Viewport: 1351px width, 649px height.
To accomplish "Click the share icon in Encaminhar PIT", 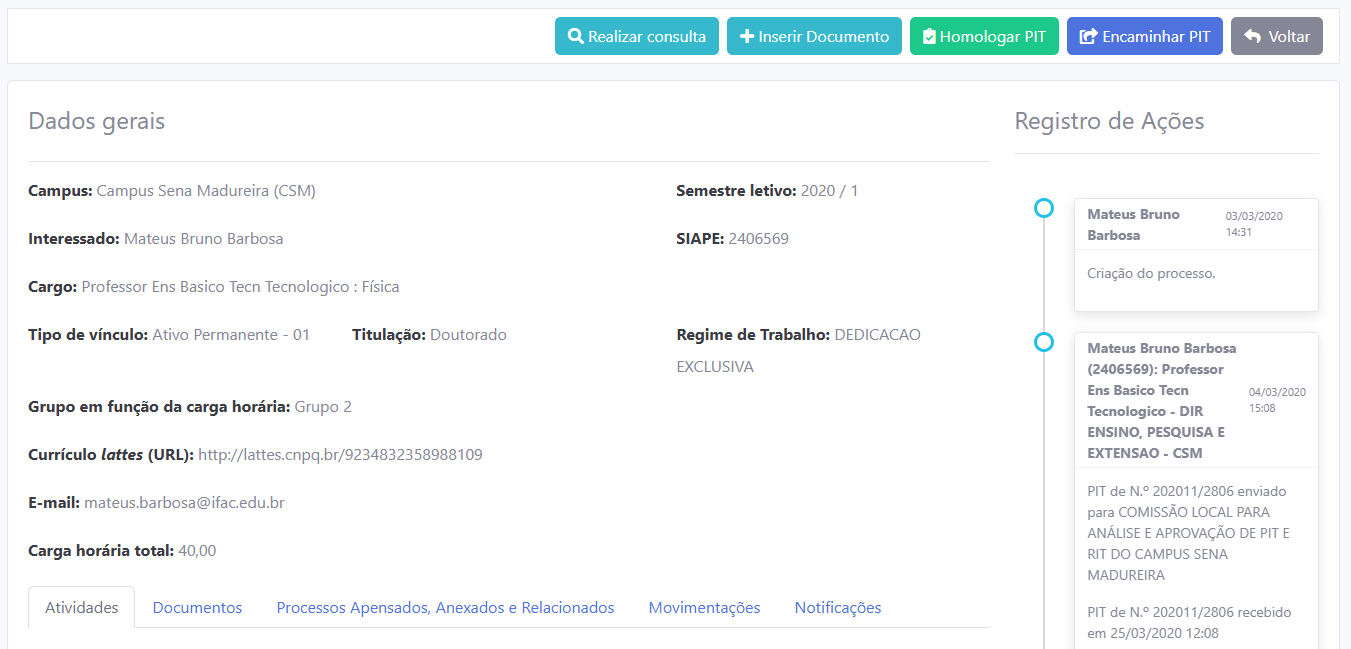I will [x=1087, y=37].
